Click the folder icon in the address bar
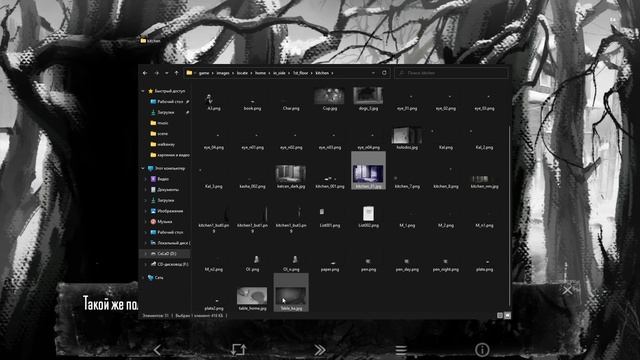This screenshot has height=360, width=640. 189,73
